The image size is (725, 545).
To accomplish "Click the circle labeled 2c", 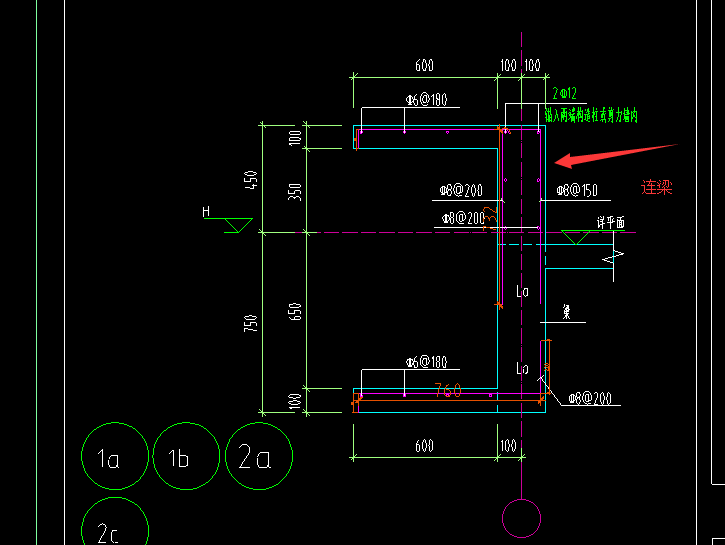I will pos(115,521).
